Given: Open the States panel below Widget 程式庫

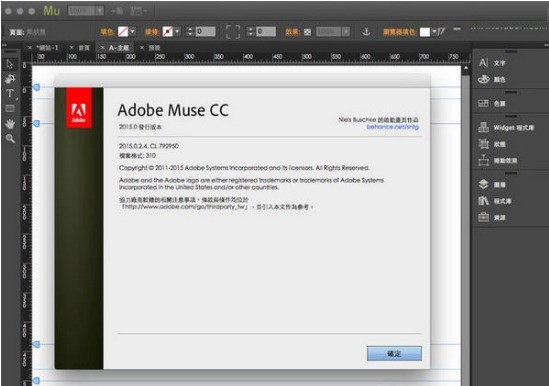Looking at the screenshot, I should pos(484,144).
